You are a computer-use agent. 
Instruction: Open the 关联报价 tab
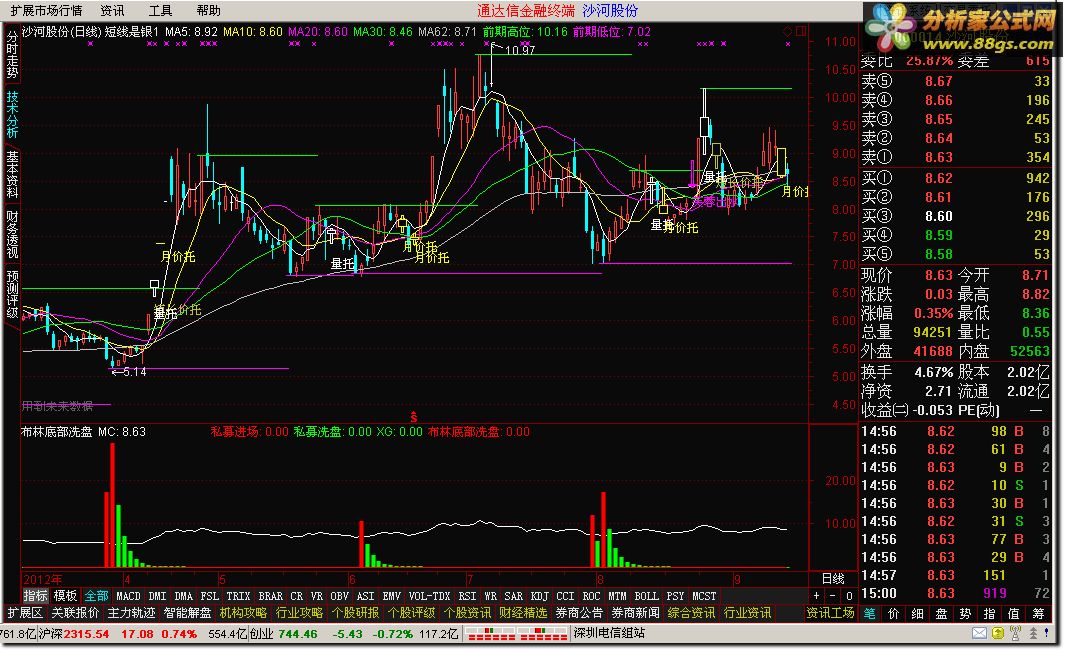coord(75,613)
